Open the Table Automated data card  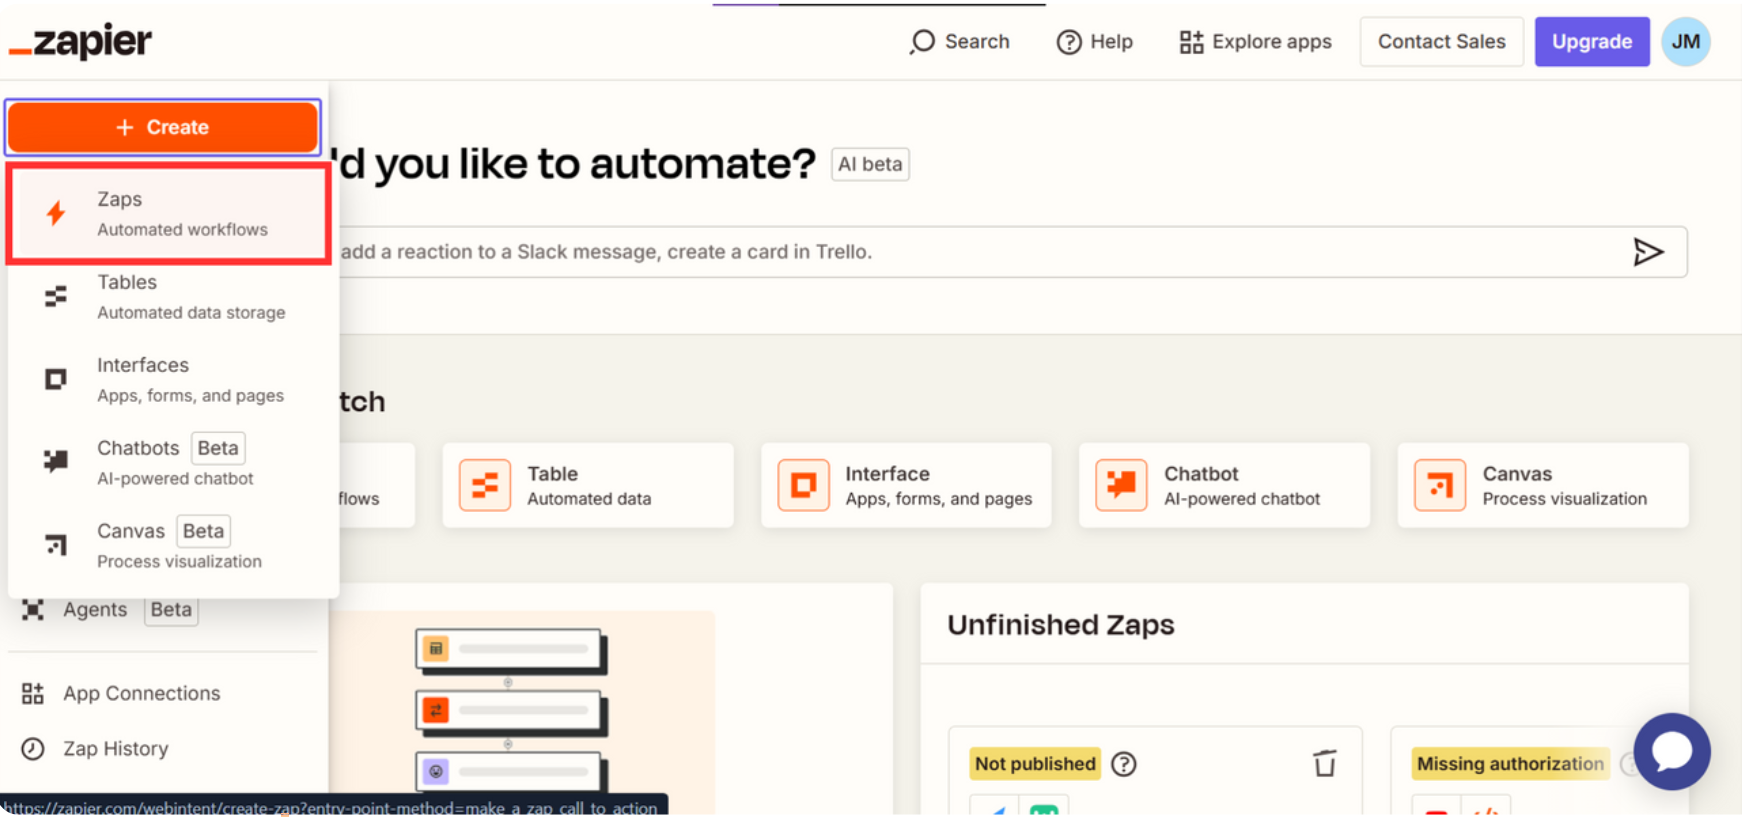[588, 485]
